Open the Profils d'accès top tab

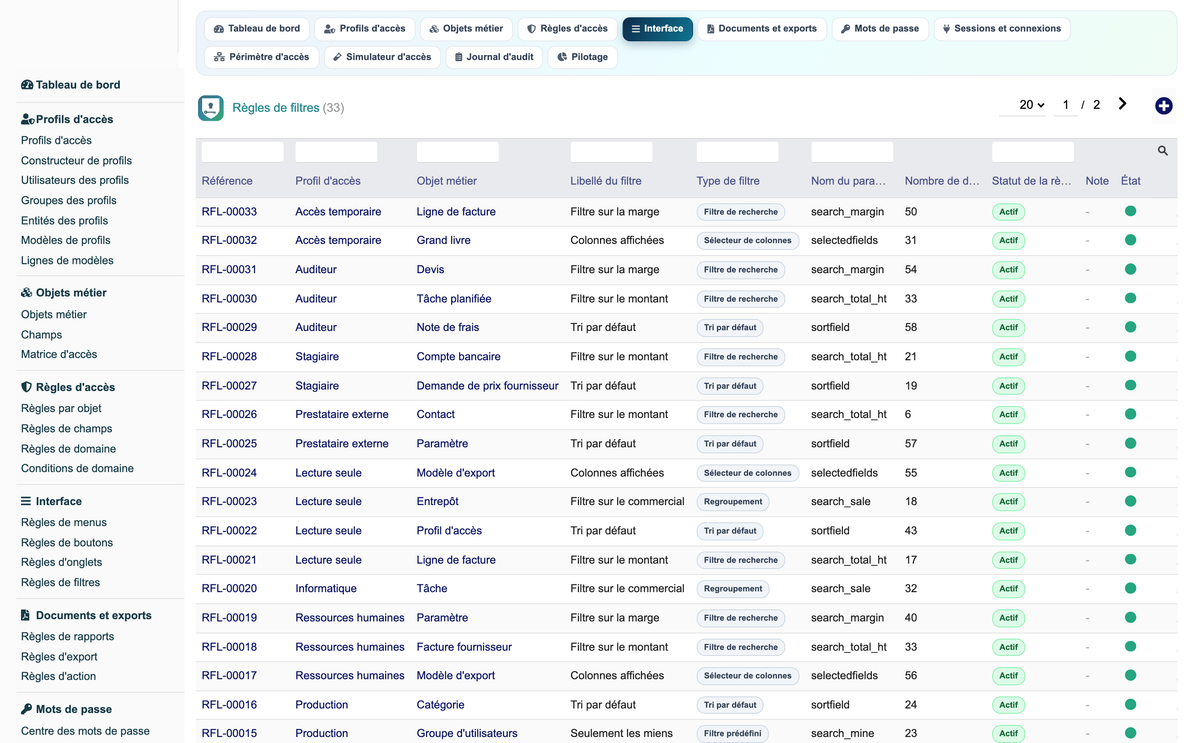364,29
